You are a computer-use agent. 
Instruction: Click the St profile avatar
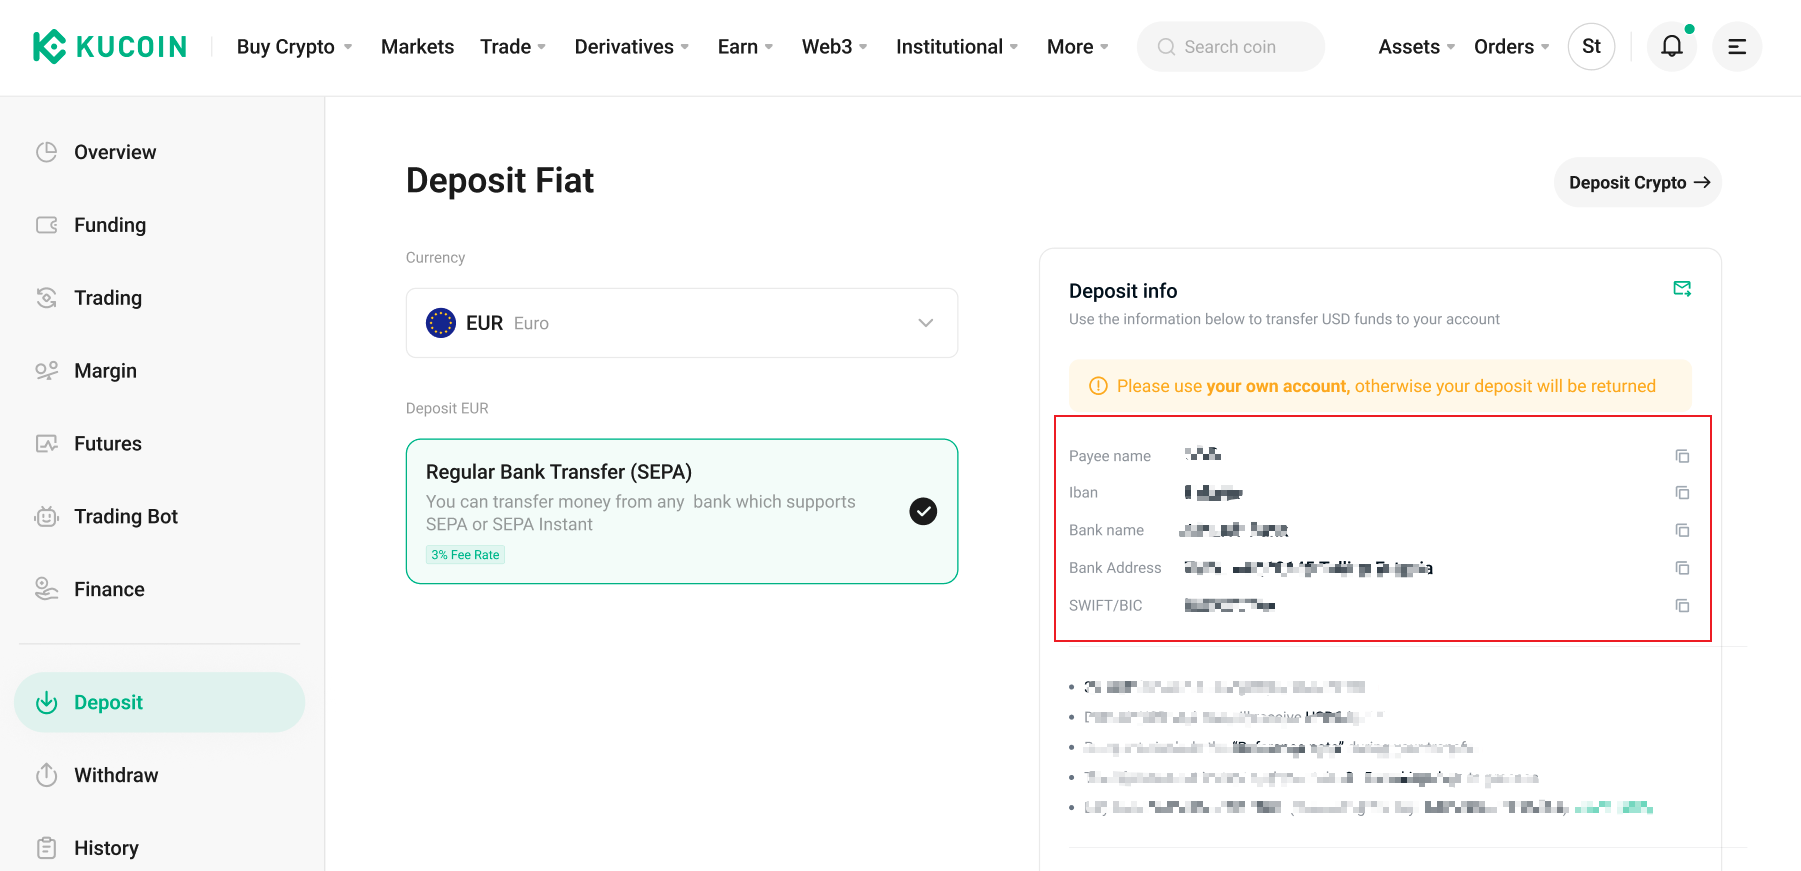click(1591, 46)
